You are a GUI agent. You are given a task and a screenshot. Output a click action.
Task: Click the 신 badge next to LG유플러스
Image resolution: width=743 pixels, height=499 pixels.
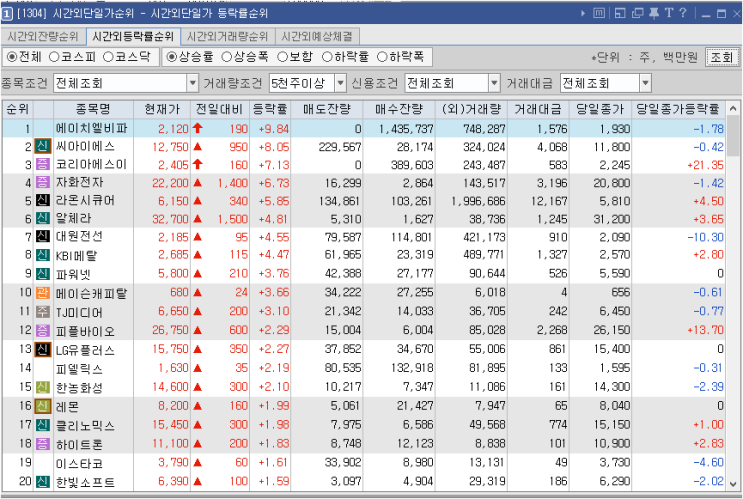click(x=43, y=349)
